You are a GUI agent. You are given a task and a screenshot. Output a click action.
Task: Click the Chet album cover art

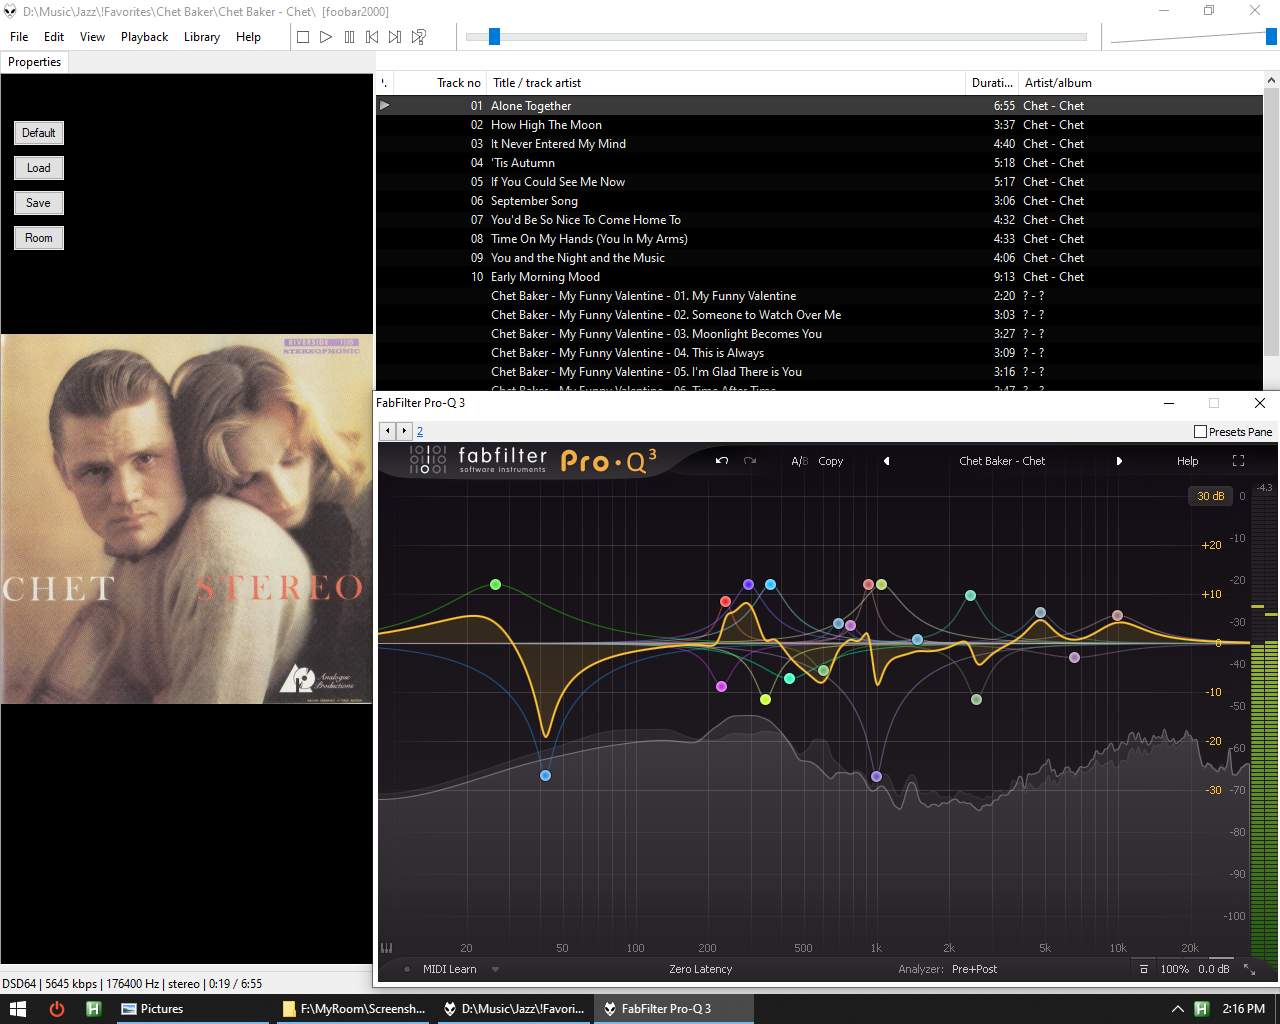pos(187,519)
